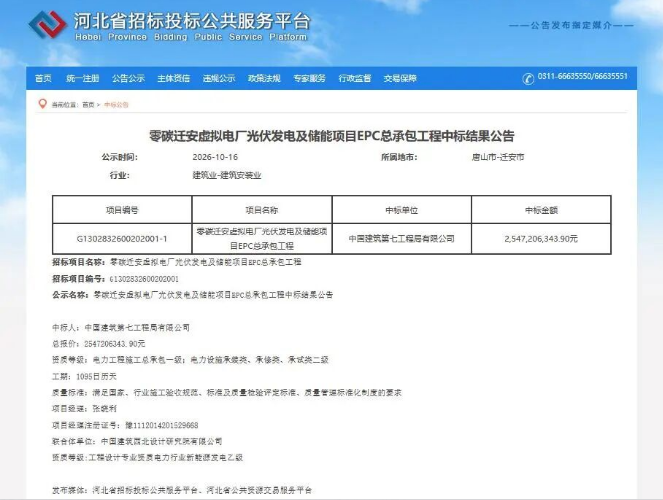
Task: Click the location pin icon in breadcrumb
Action: tap(42, 104)
